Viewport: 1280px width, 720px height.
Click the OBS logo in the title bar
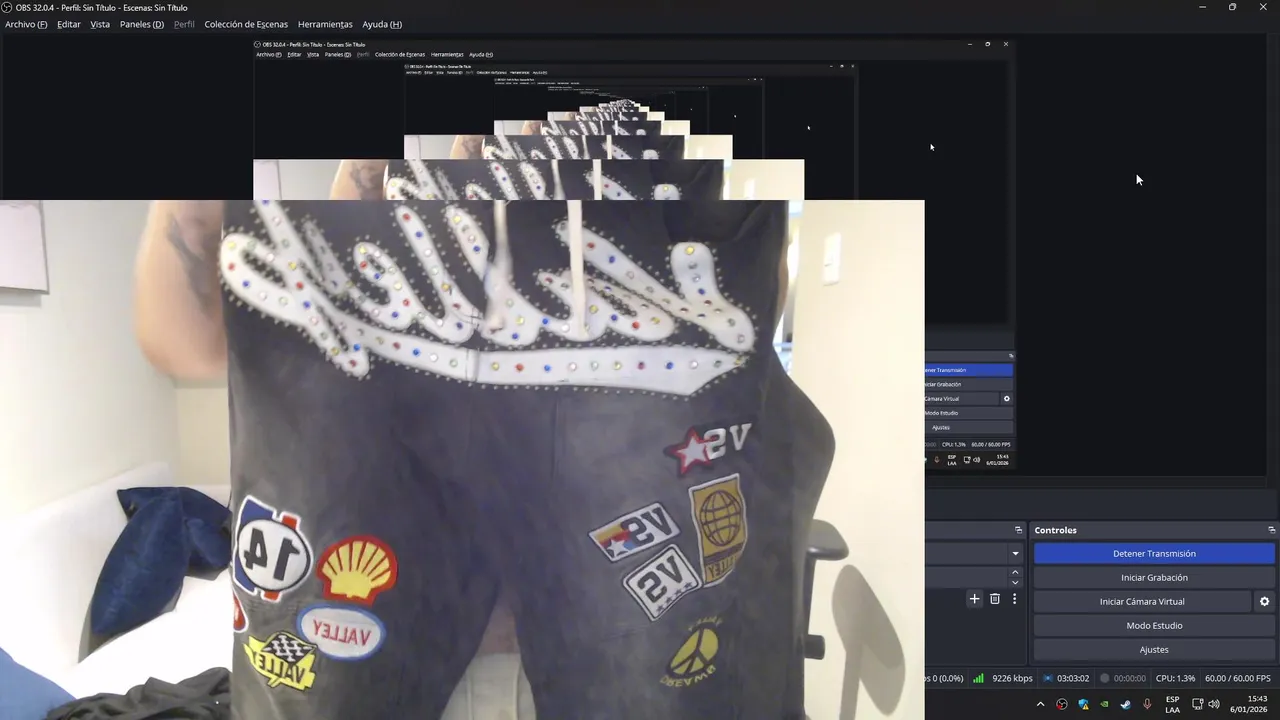click(8, 7)
